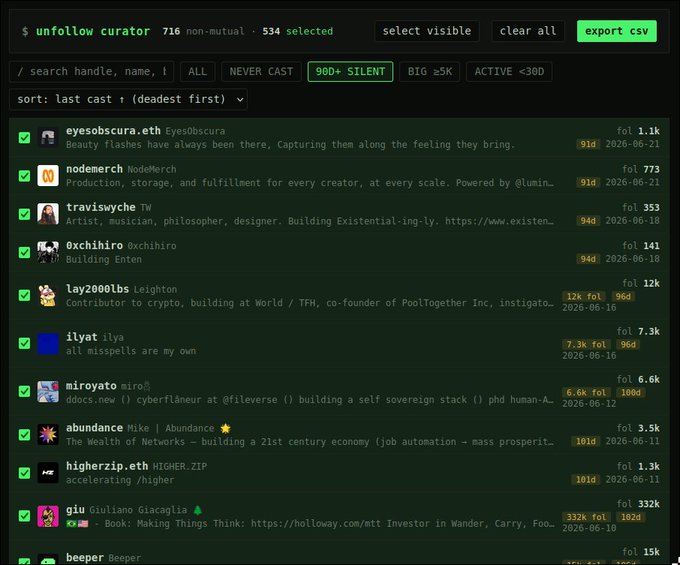The image size is (680, 565).
Task: Click the 12k fol badge
Action: click(x=584, y=297)
